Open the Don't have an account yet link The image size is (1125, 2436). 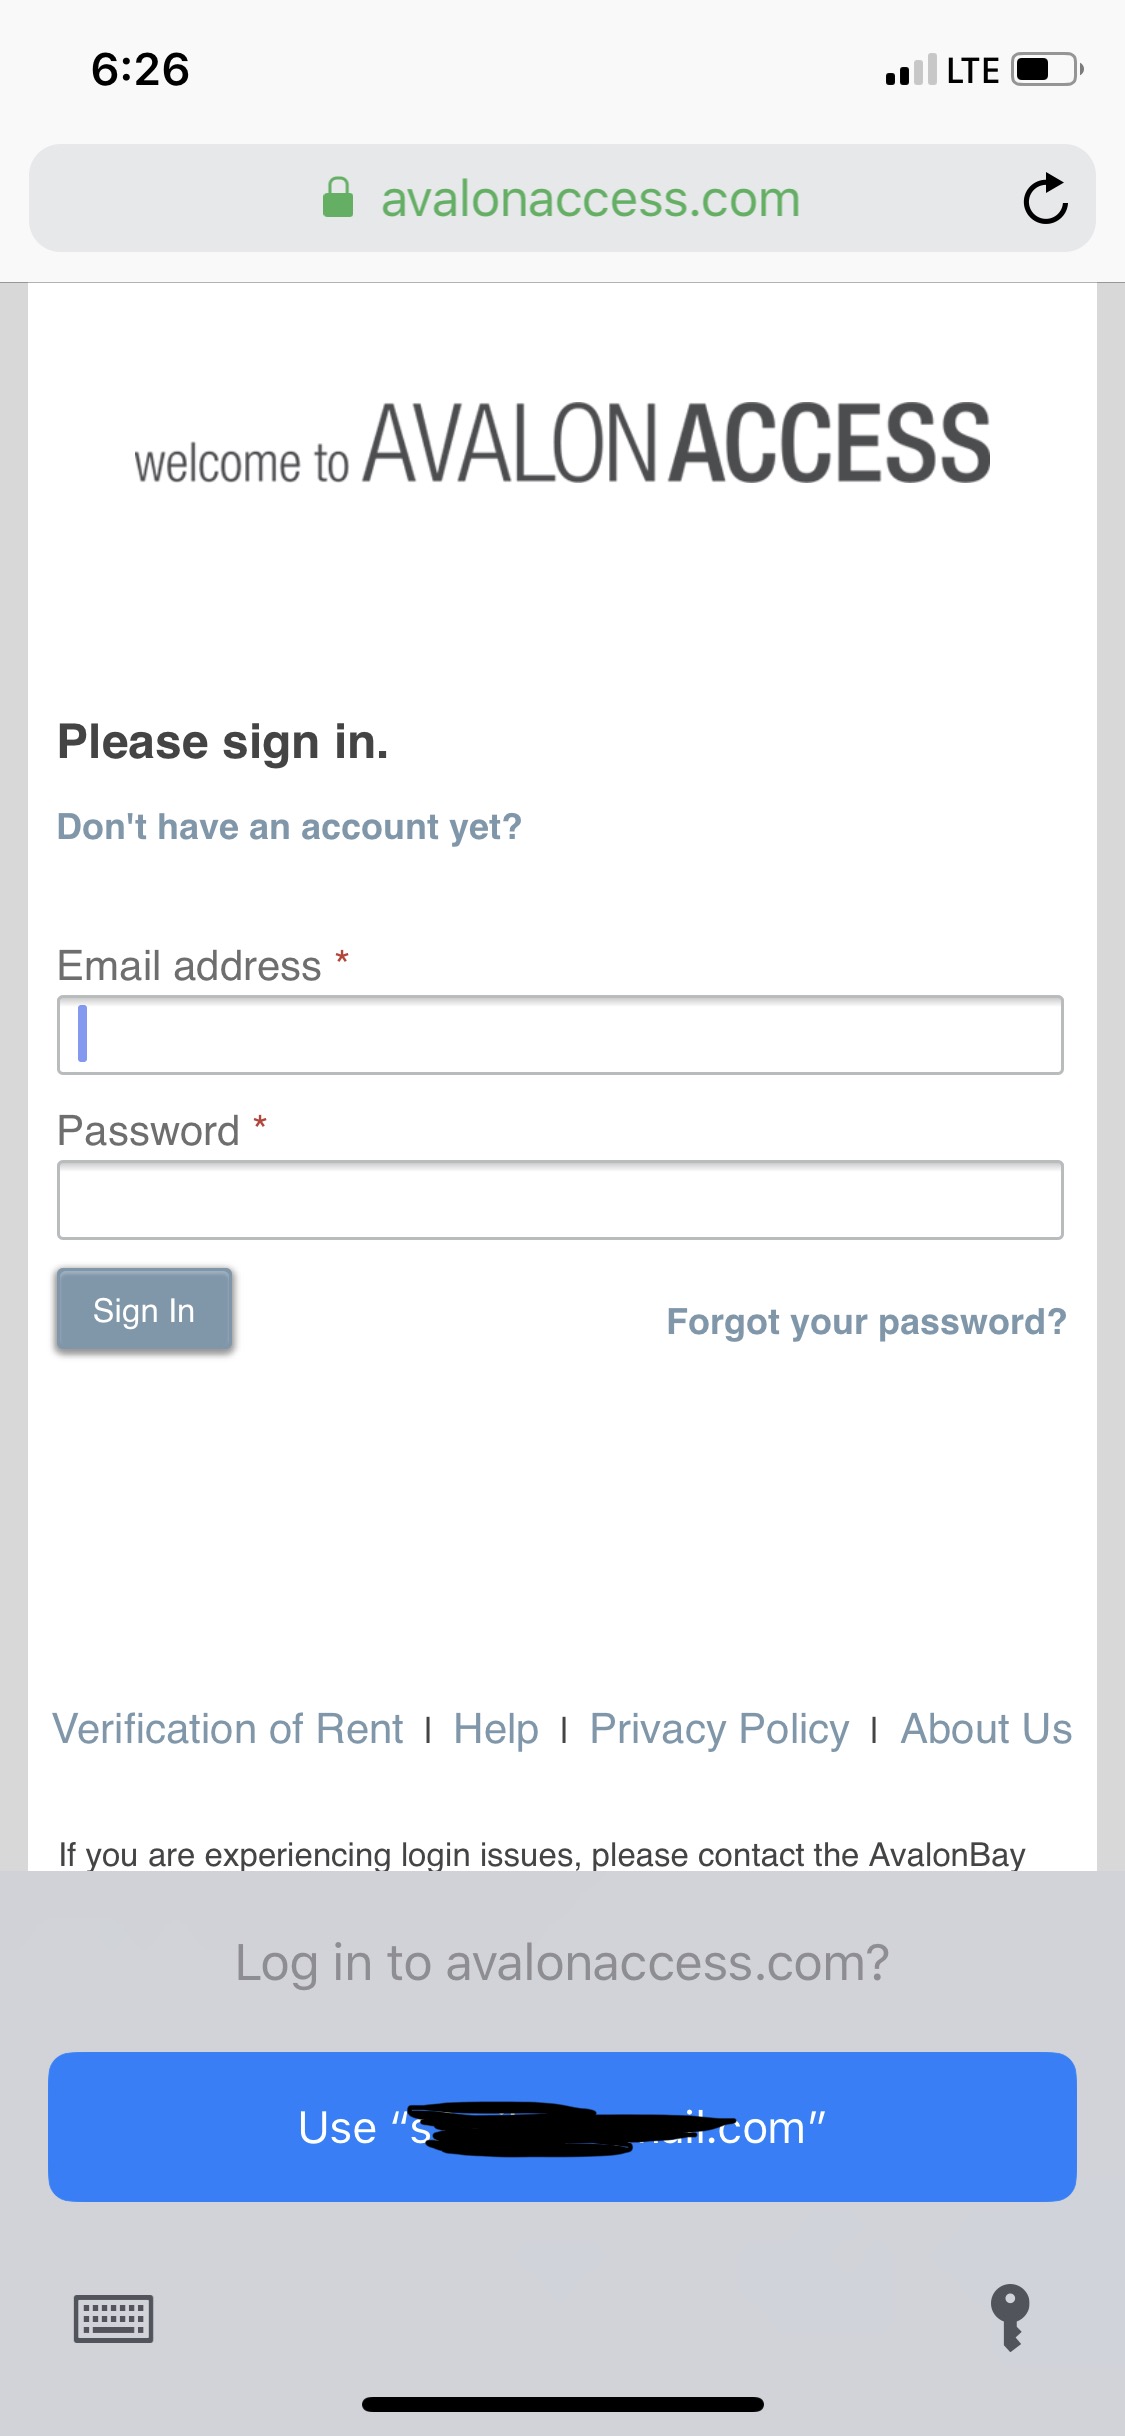[289, 827]
